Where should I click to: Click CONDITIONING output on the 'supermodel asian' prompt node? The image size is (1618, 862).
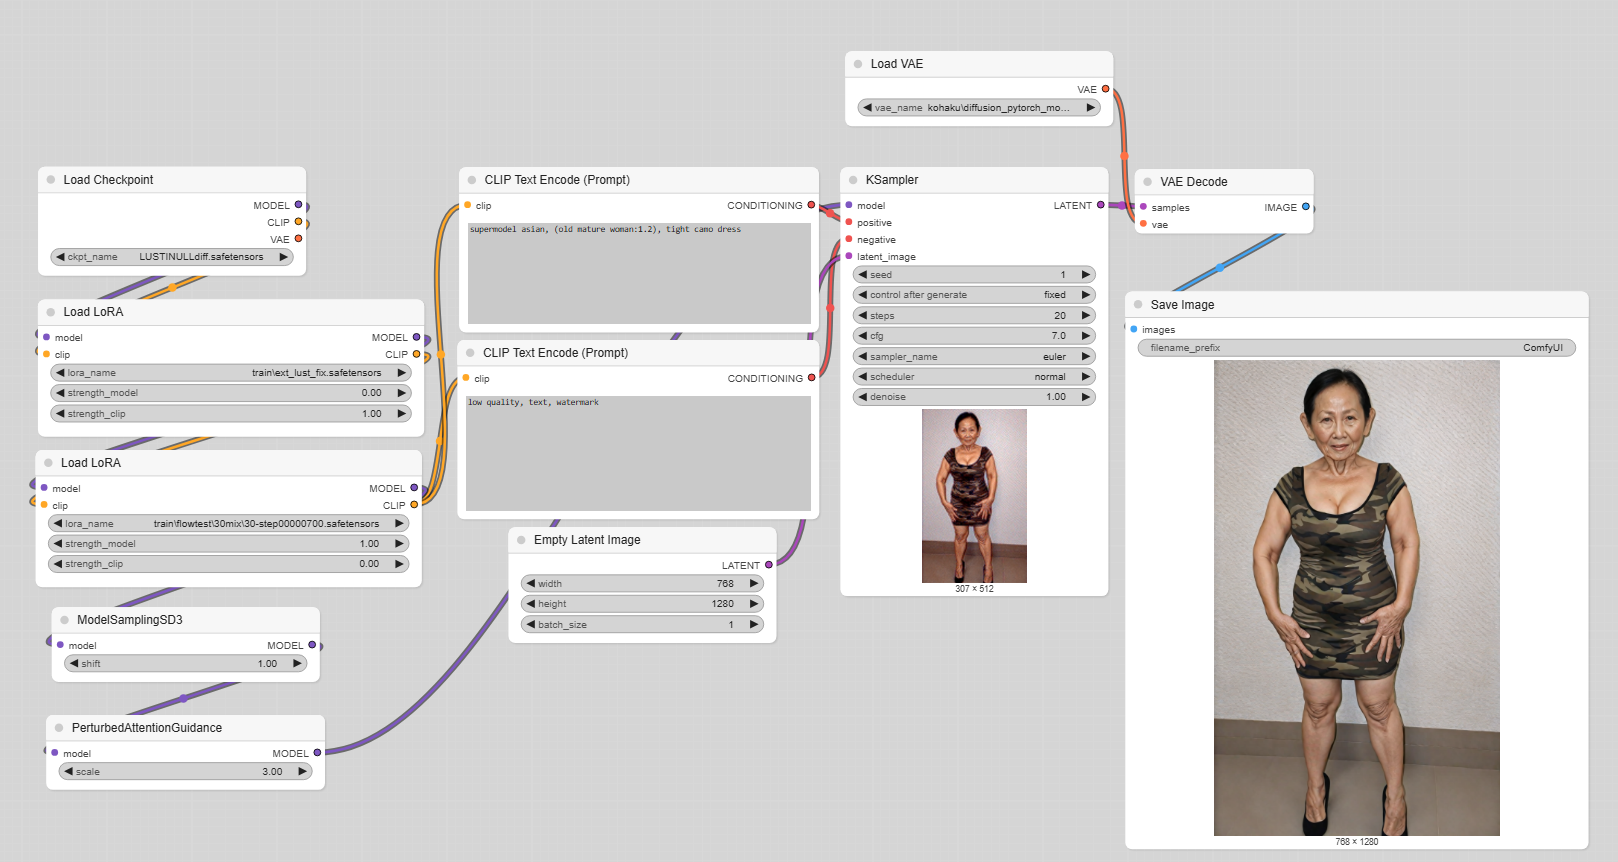[811, 205]
